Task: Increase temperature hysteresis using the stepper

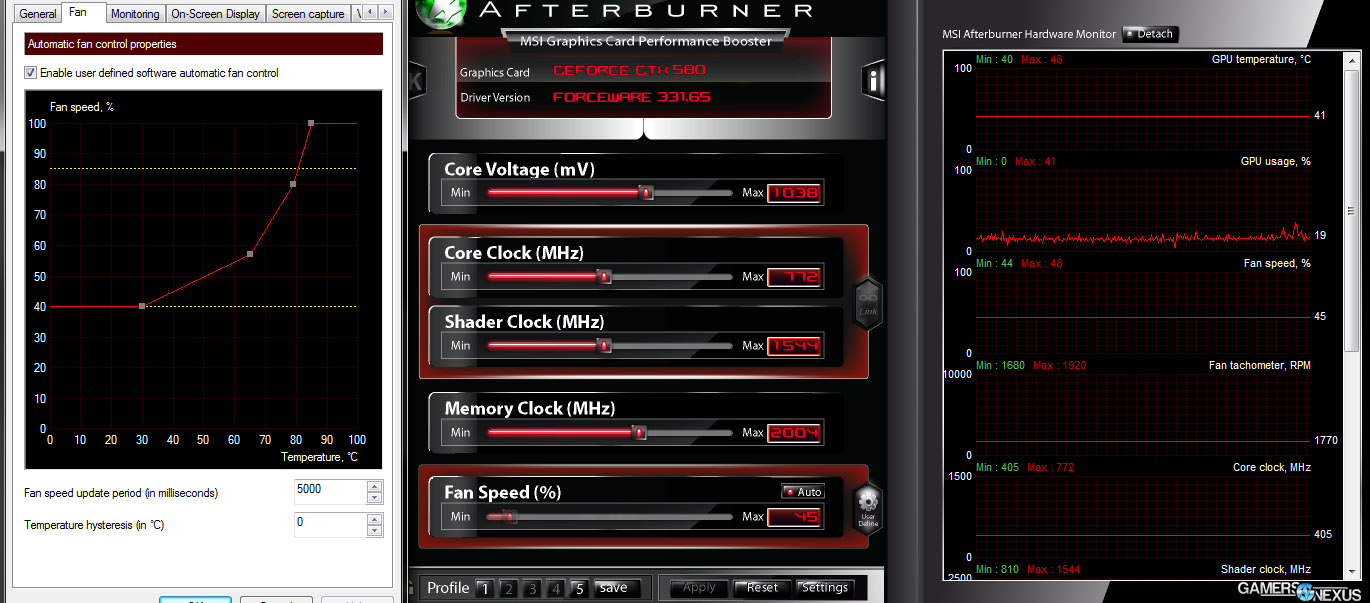Action: pyautogui.click(x=374, y=519)
